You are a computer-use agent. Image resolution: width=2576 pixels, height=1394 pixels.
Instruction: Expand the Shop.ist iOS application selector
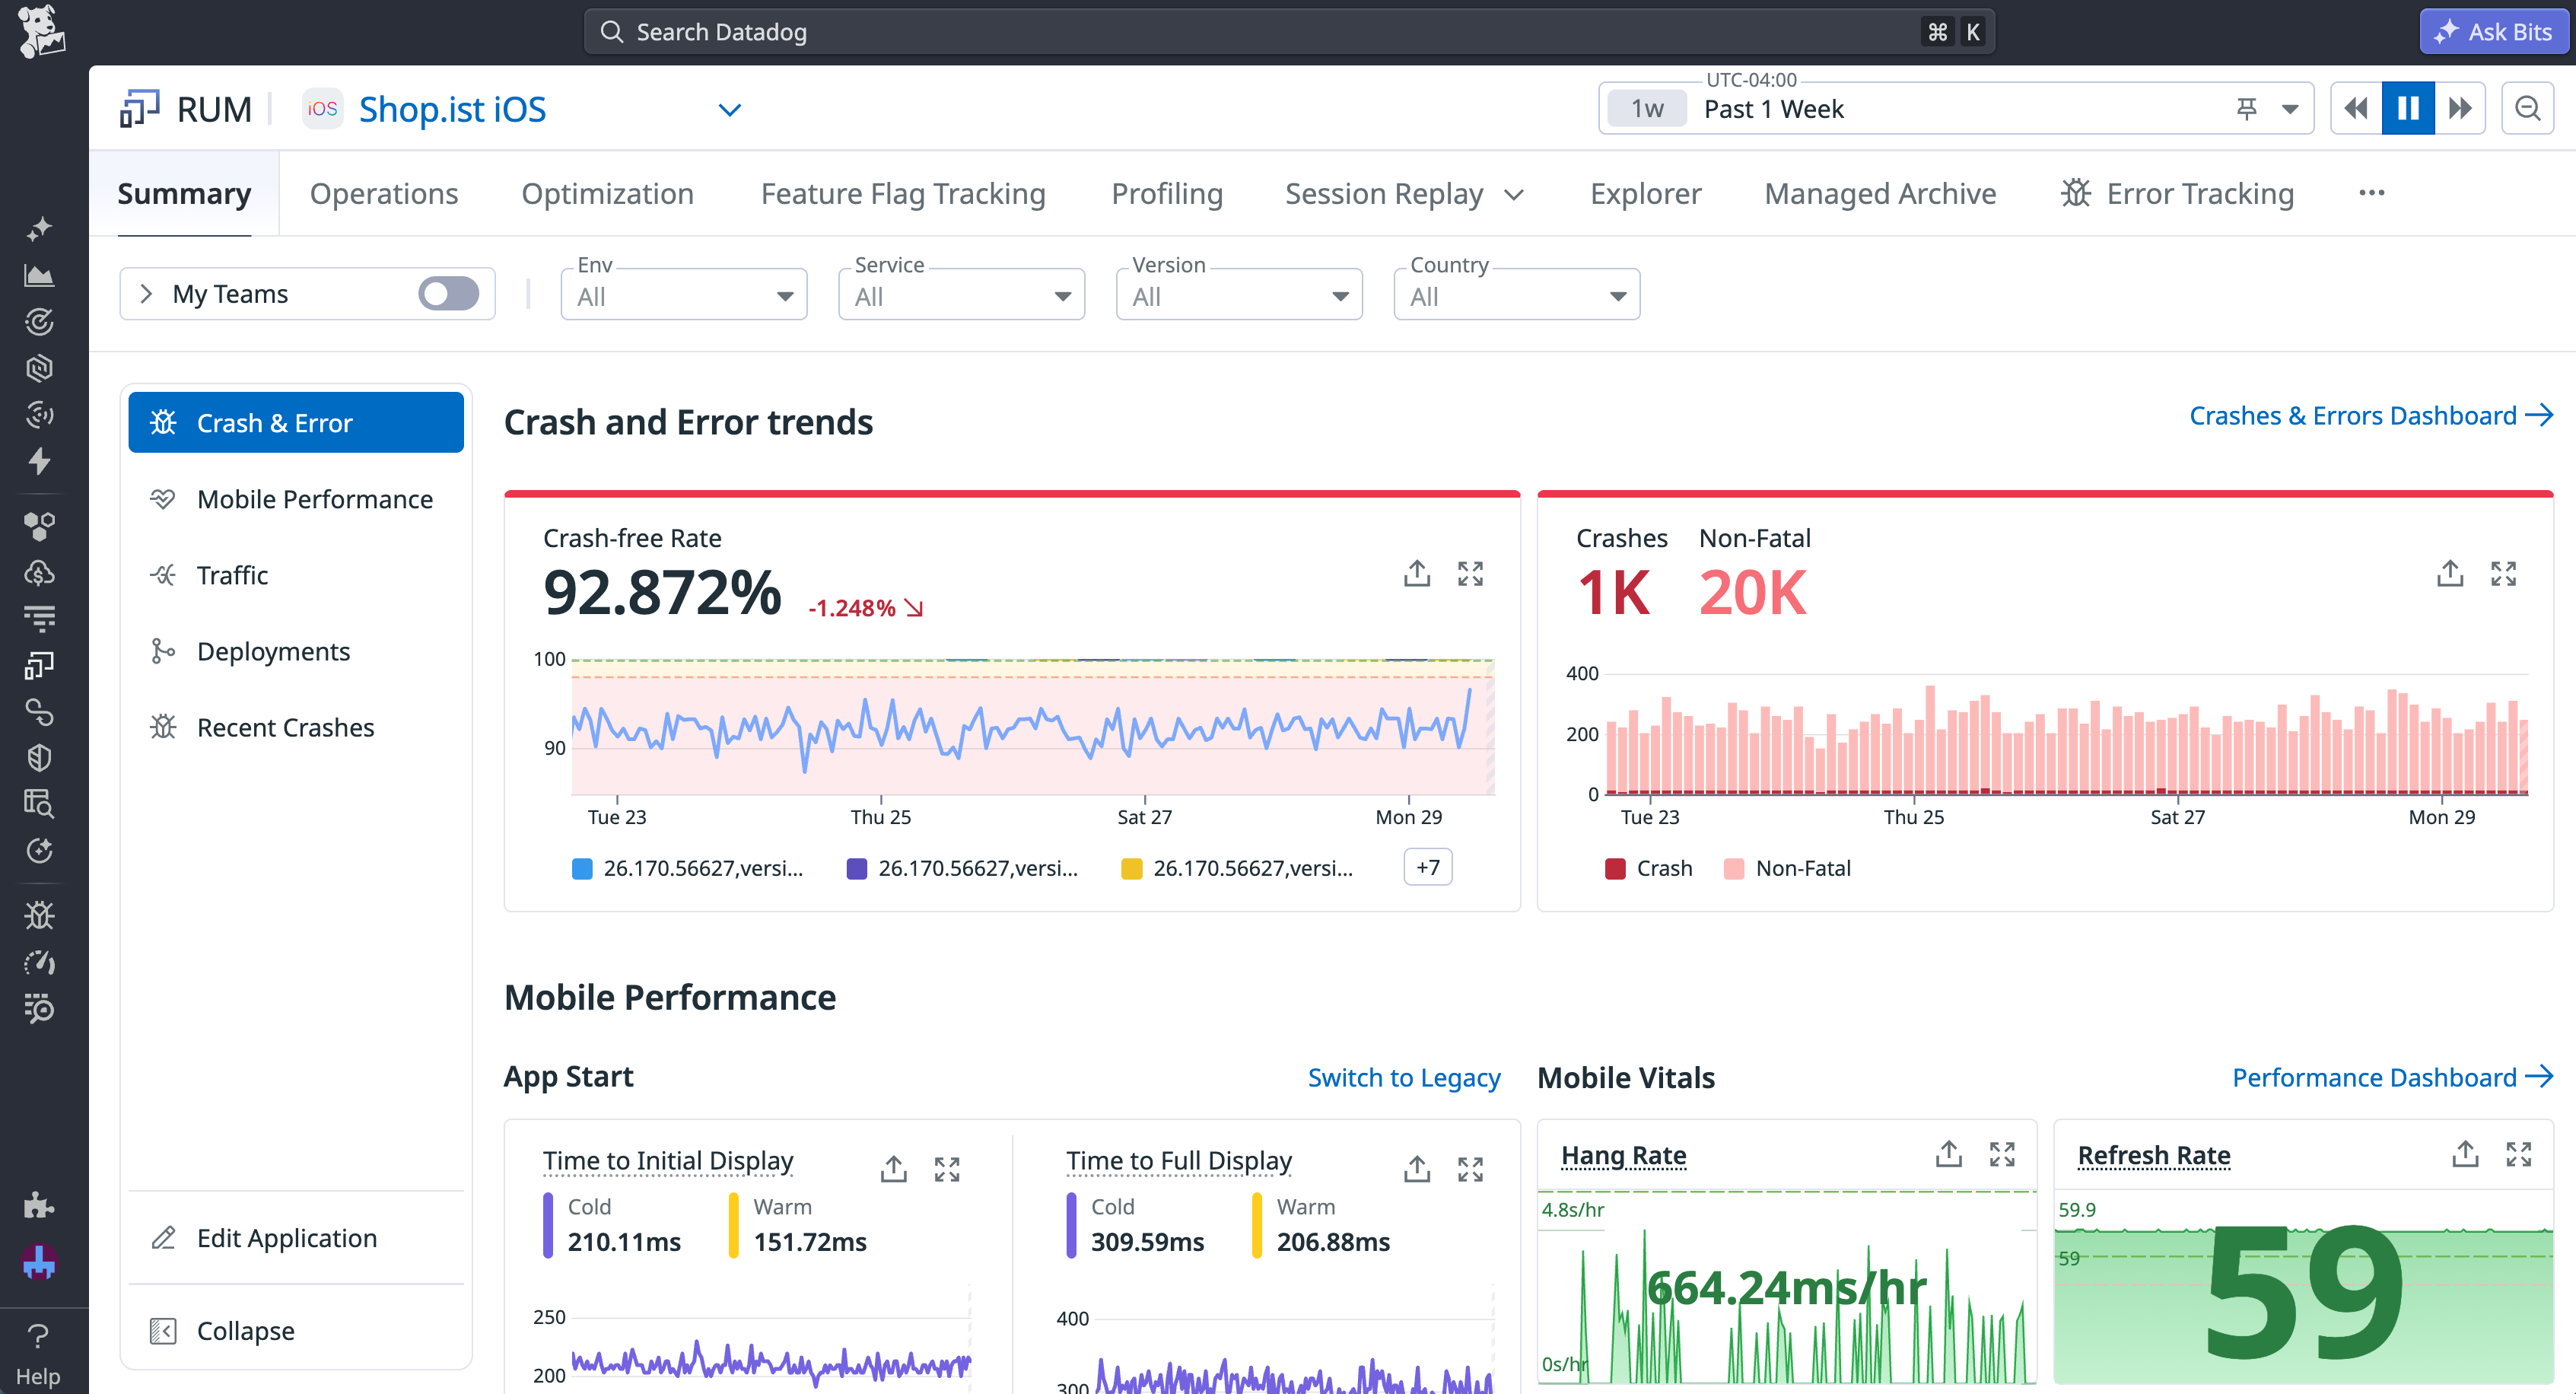tap(729, 110)
